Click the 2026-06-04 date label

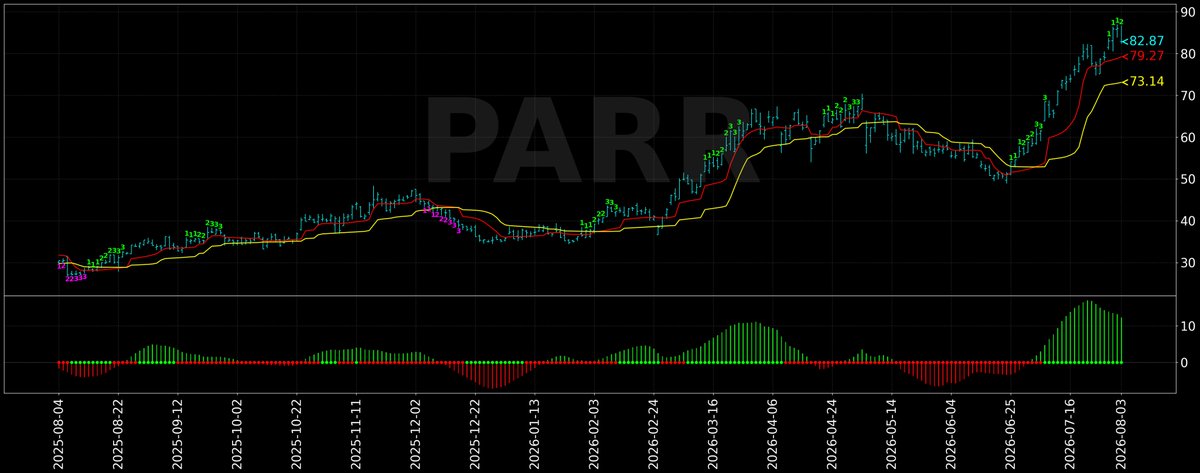[x=949, y=434]
